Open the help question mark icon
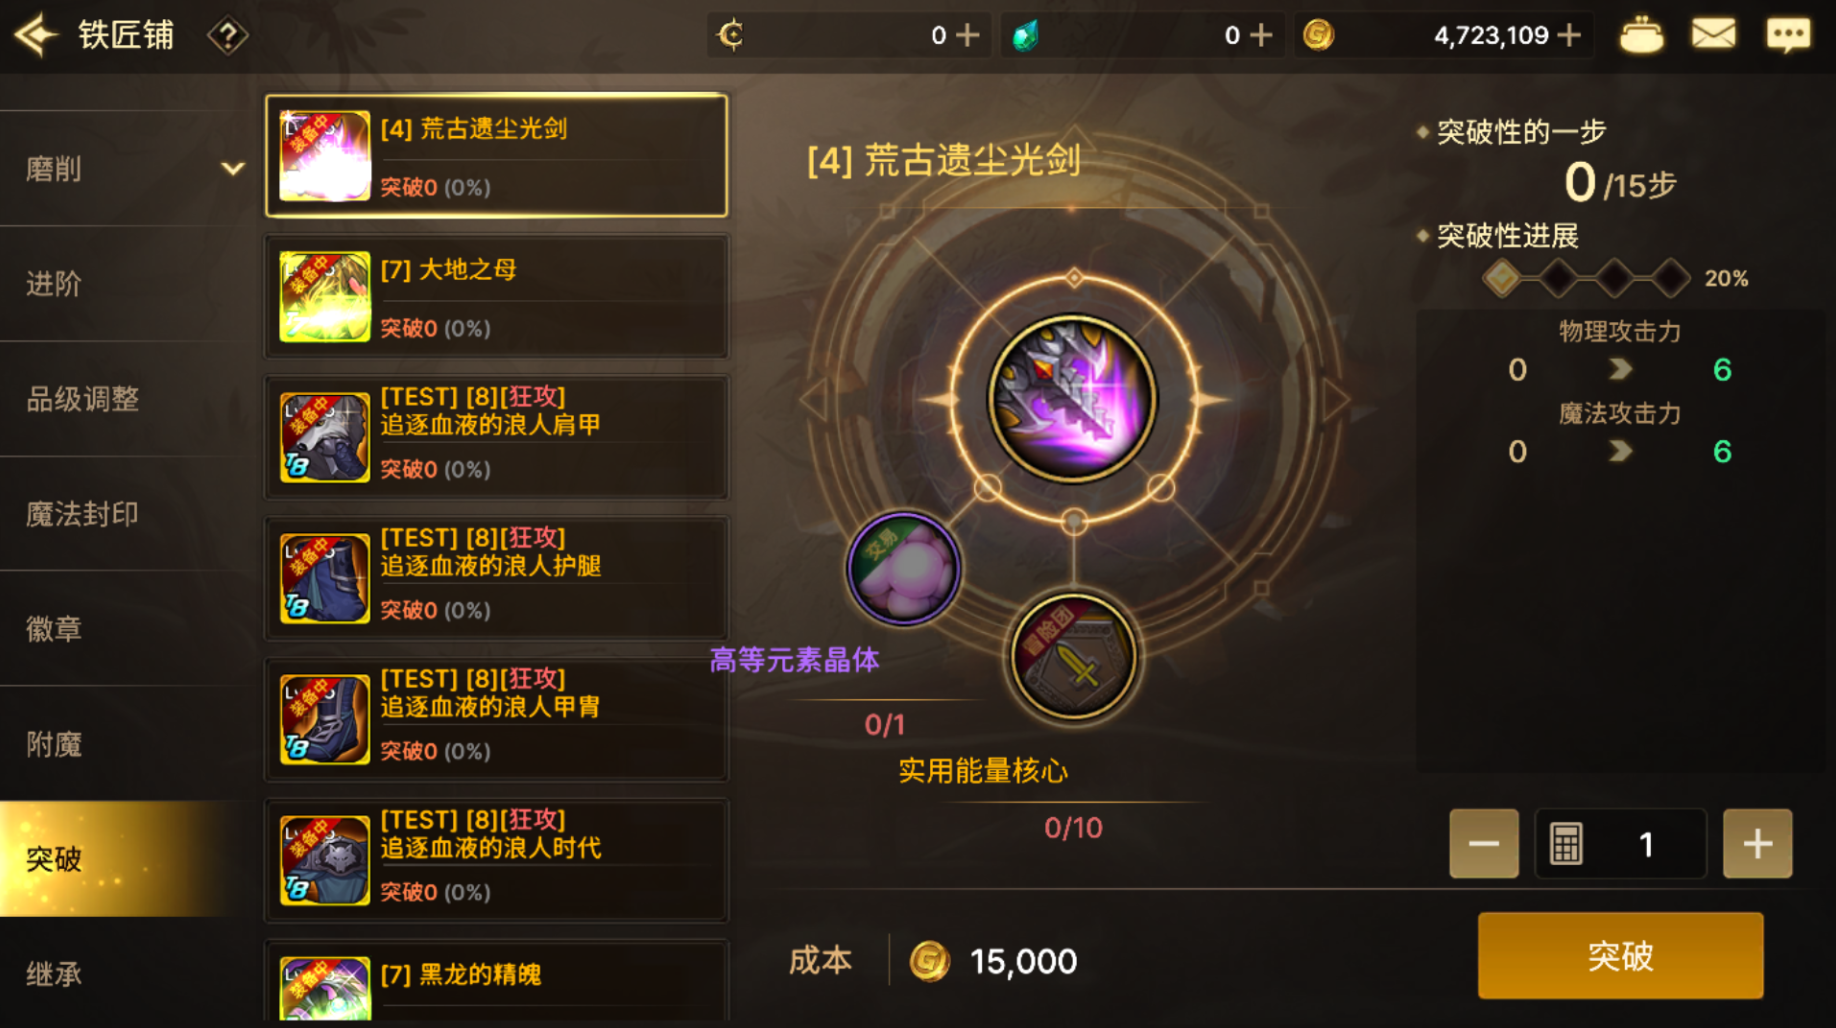Screen dimensions: 1836x1028 pyautogui.click(x=227, y=36)
